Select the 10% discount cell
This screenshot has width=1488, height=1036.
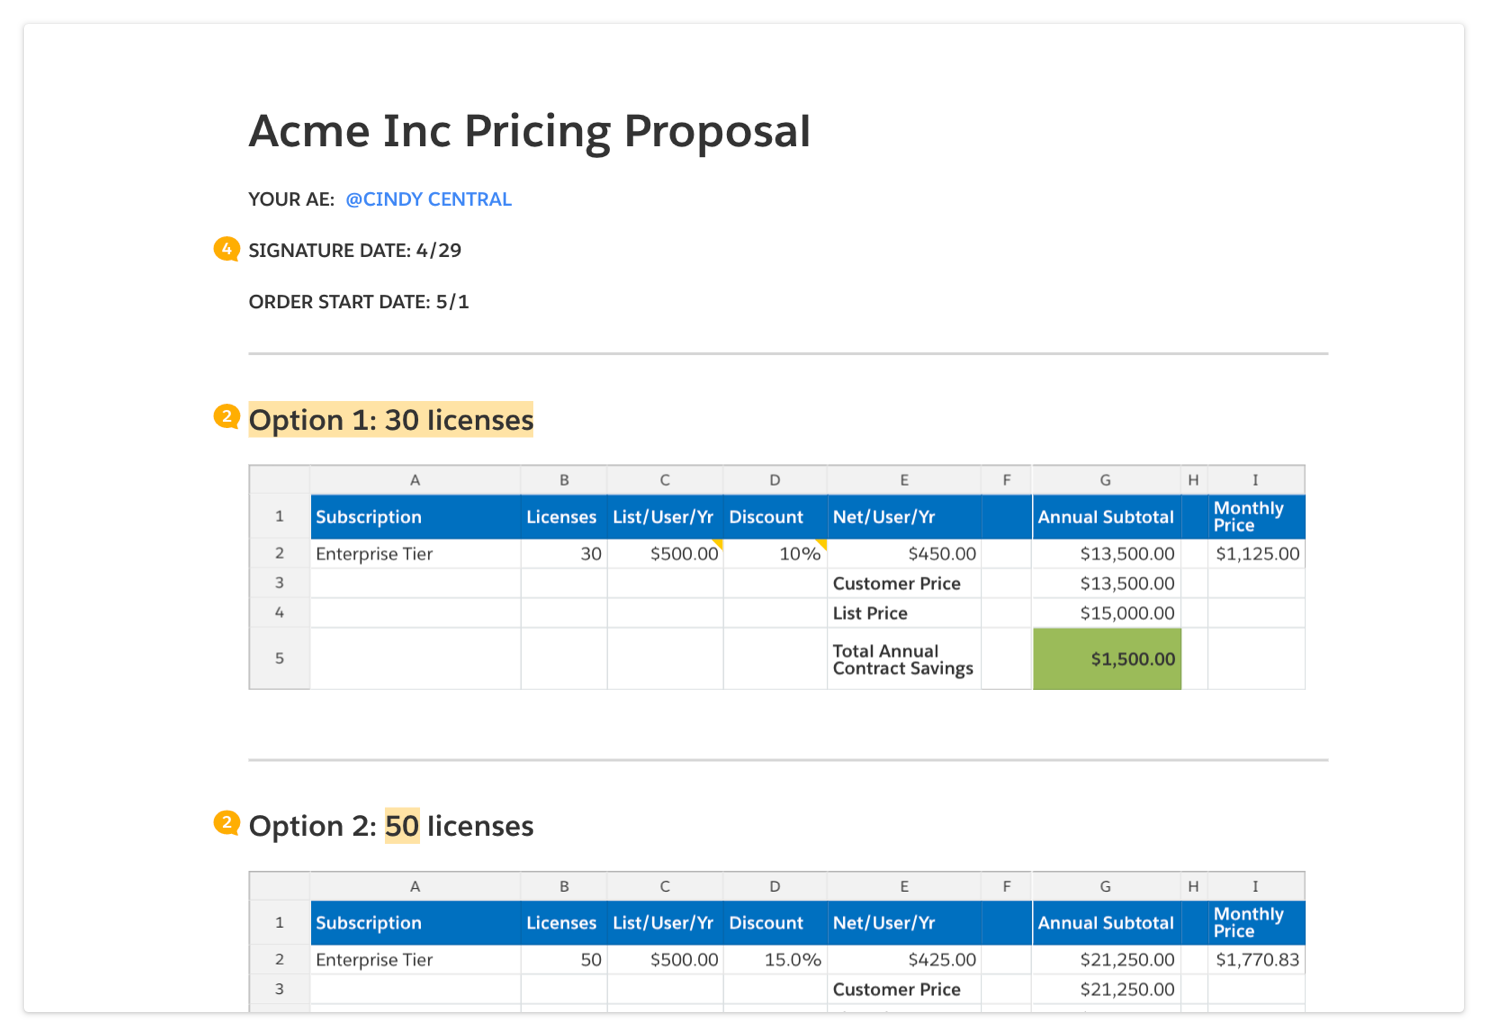(775, 554)
